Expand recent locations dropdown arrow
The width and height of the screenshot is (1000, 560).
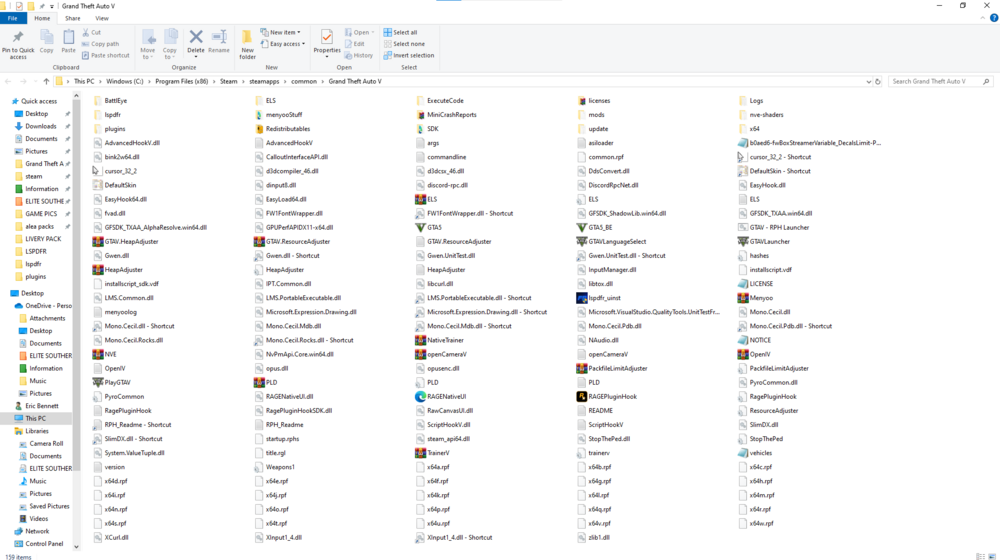click(x=34, y=82)
